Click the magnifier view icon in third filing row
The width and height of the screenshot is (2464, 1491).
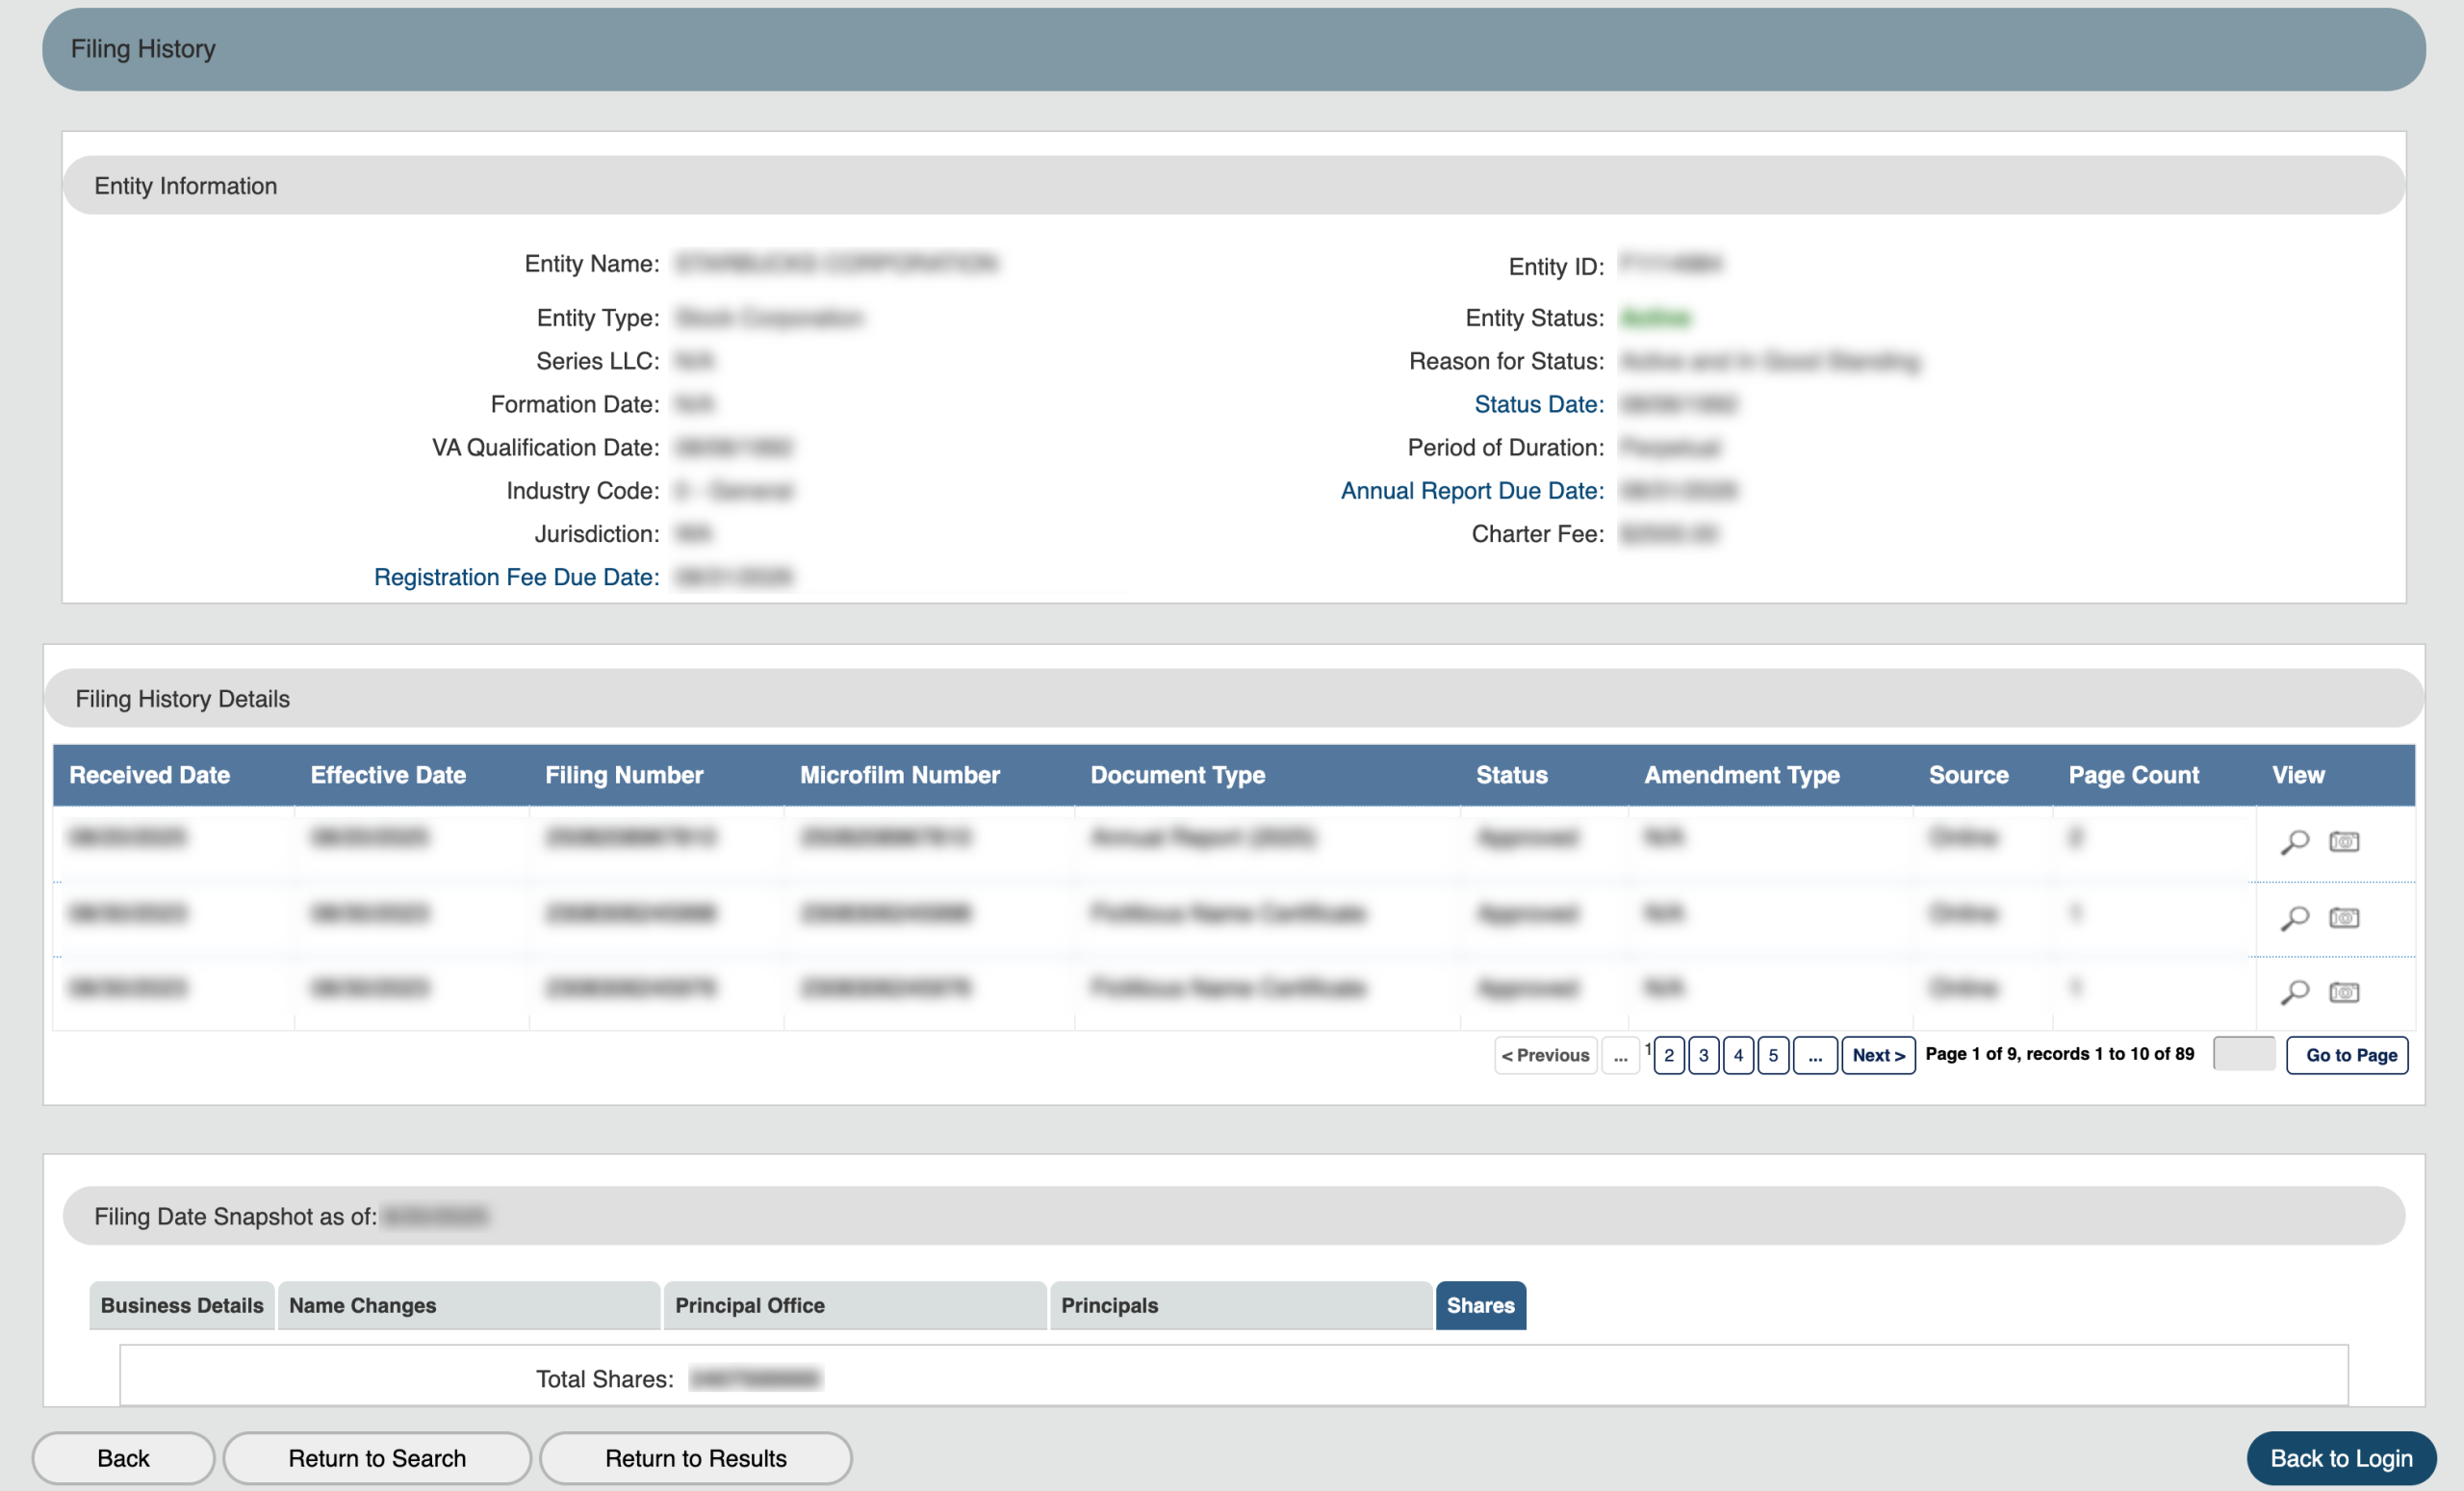(x=2294, y=992)
